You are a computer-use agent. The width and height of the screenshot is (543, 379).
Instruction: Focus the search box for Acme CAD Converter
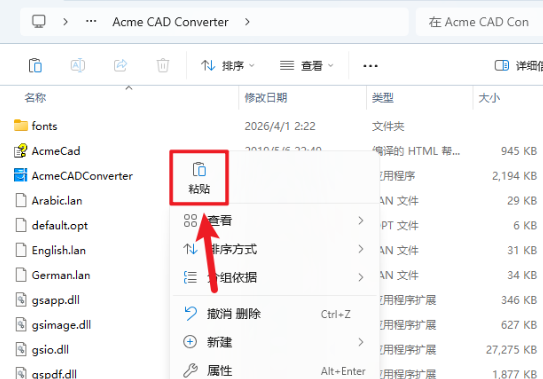point(479,22)
